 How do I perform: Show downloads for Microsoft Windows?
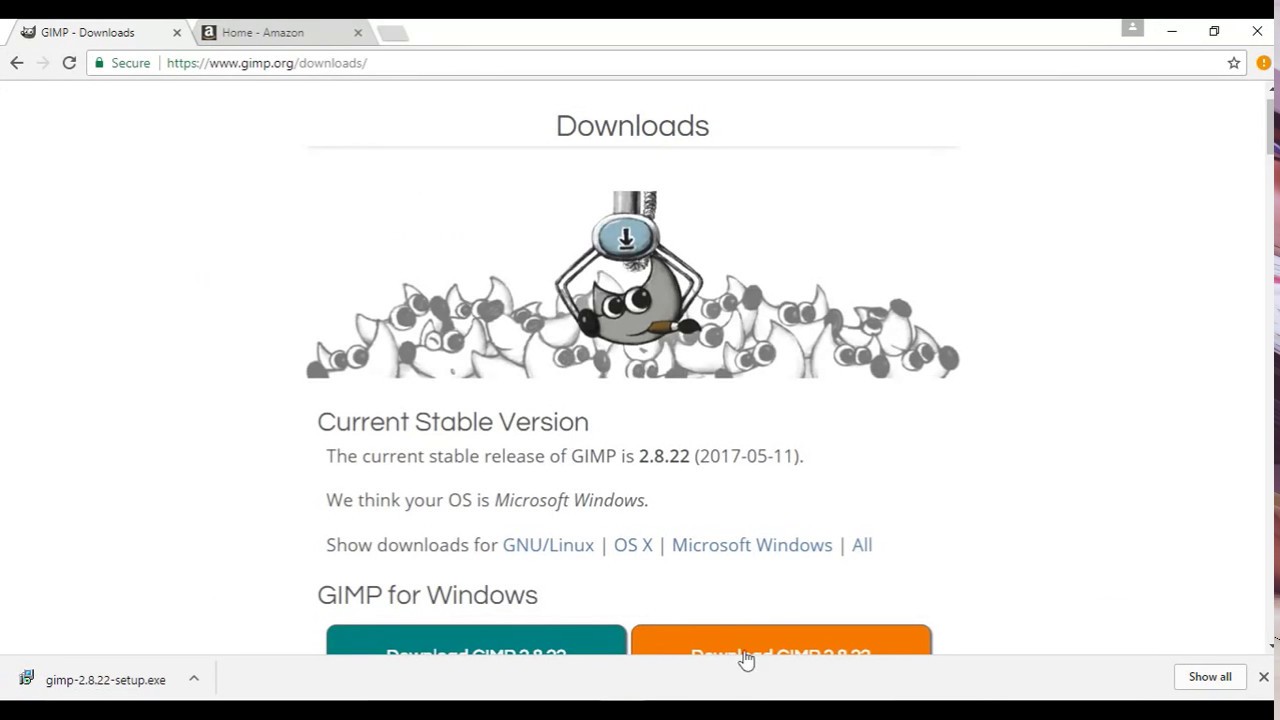[752, 545]
